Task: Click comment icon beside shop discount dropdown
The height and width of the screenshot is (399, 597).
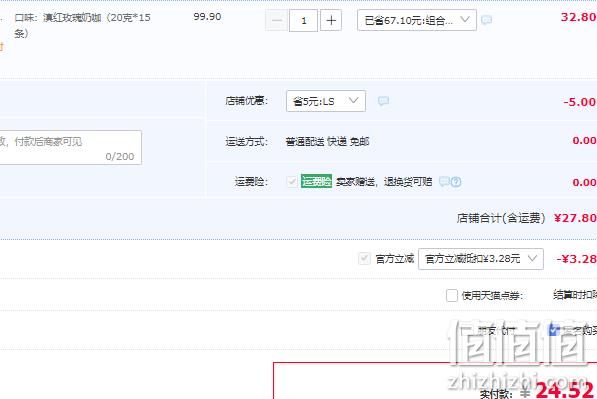Action: click(383, 101)
